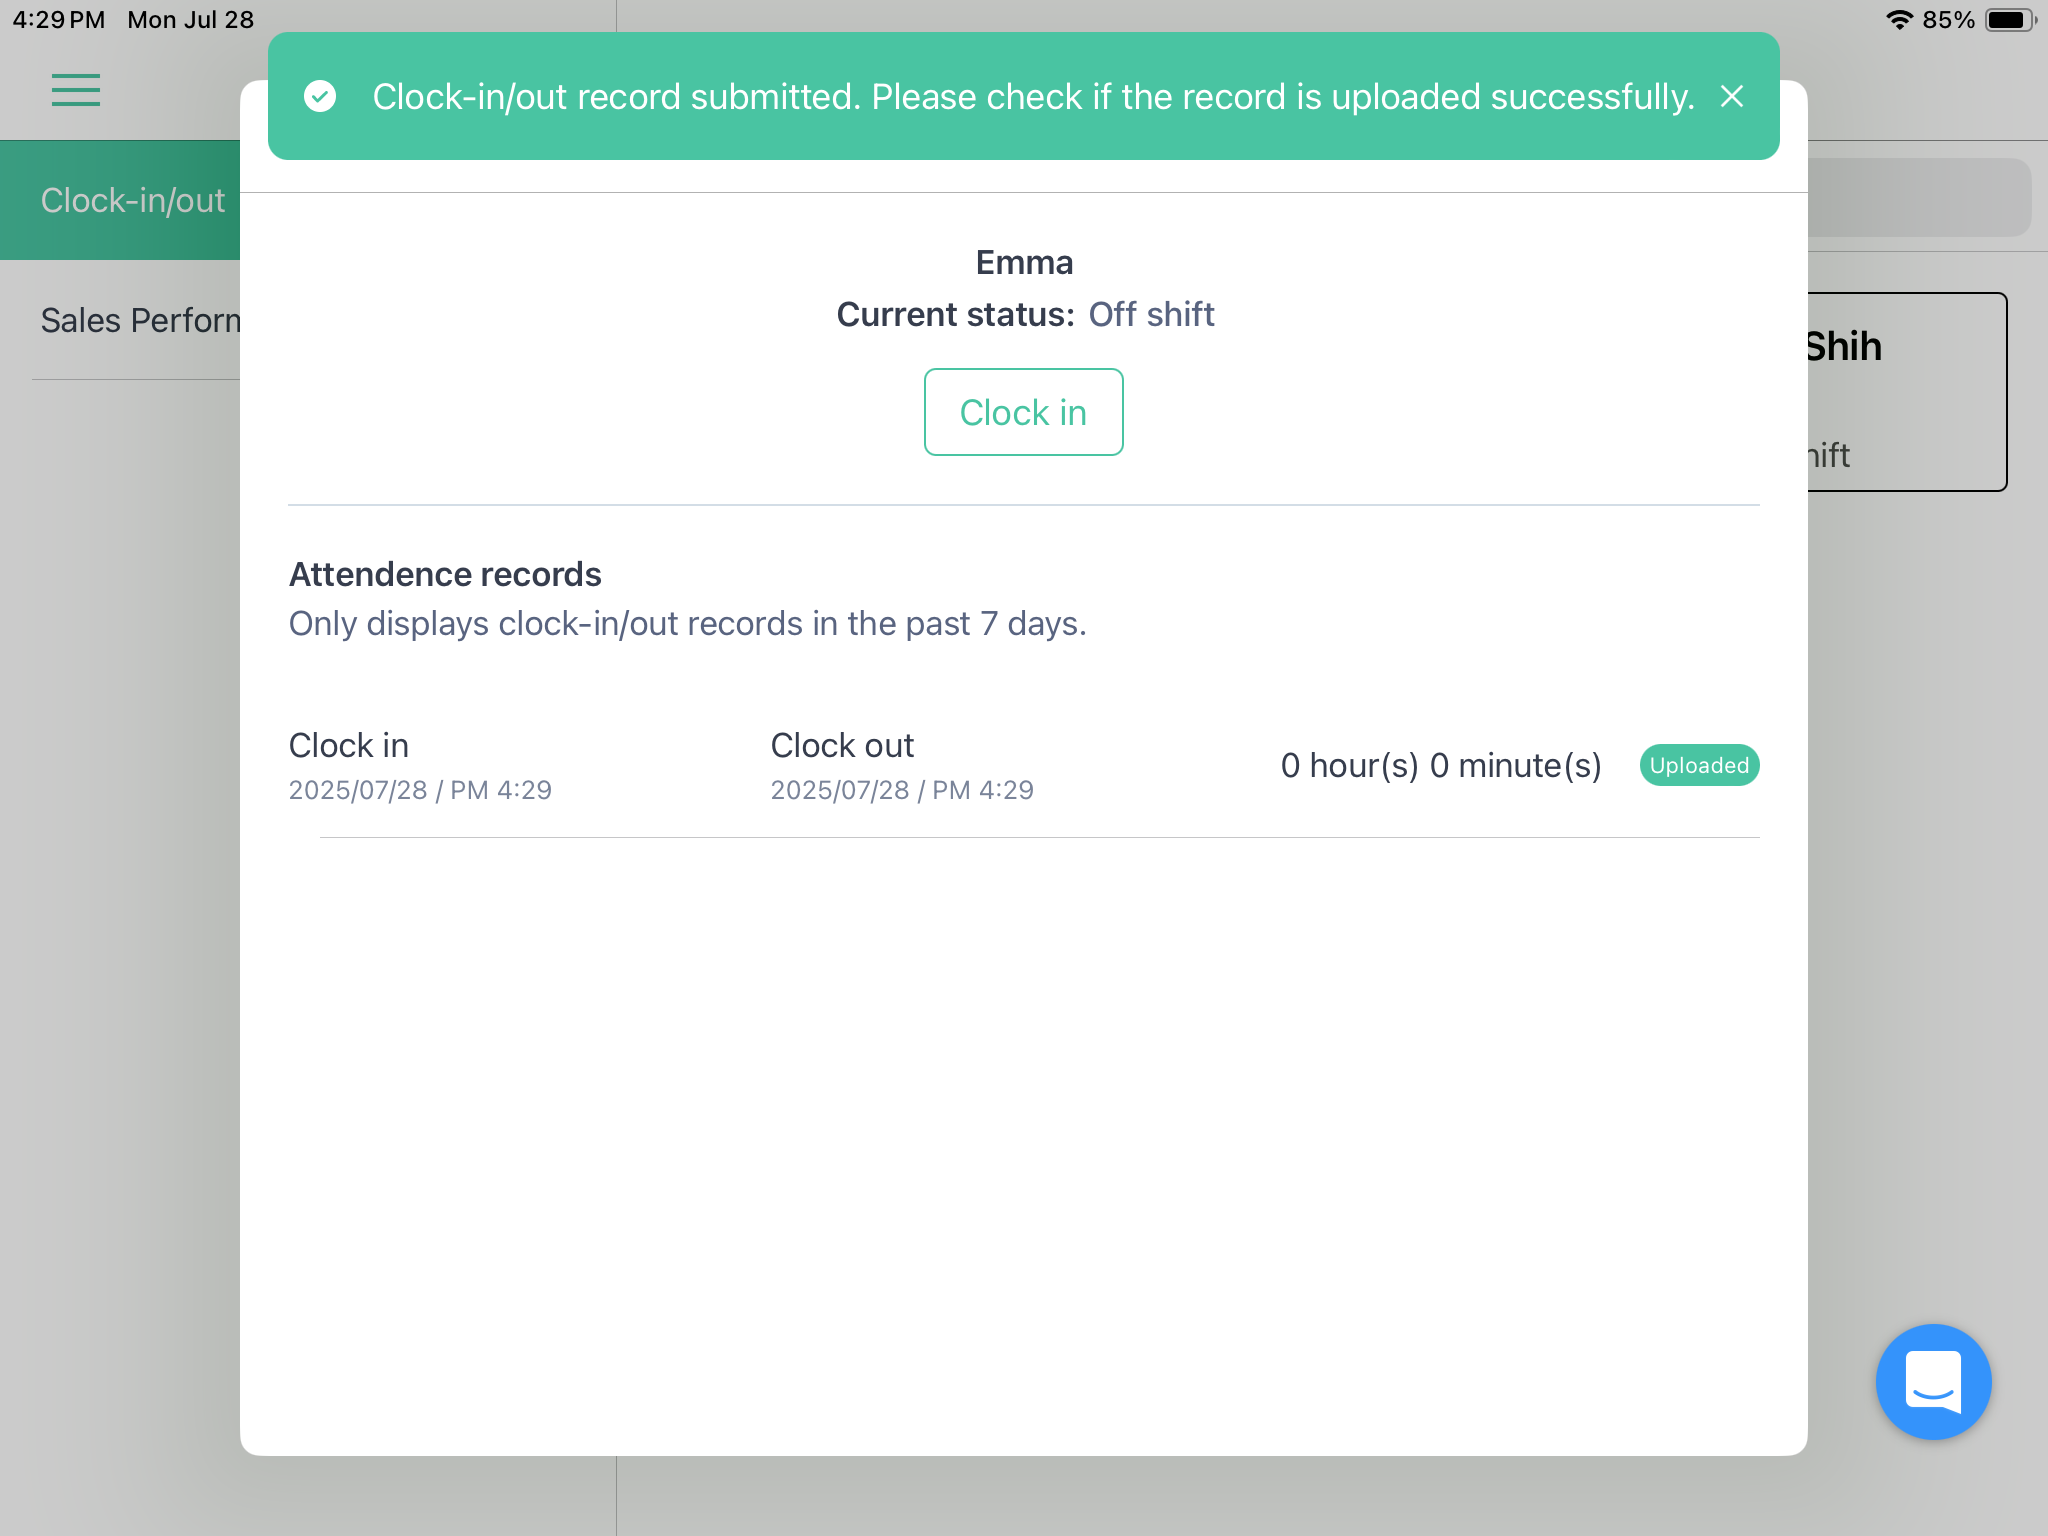
Task: Tap the Clock out record timestamp
Action: pyautogui.click(x=902, y=790)
